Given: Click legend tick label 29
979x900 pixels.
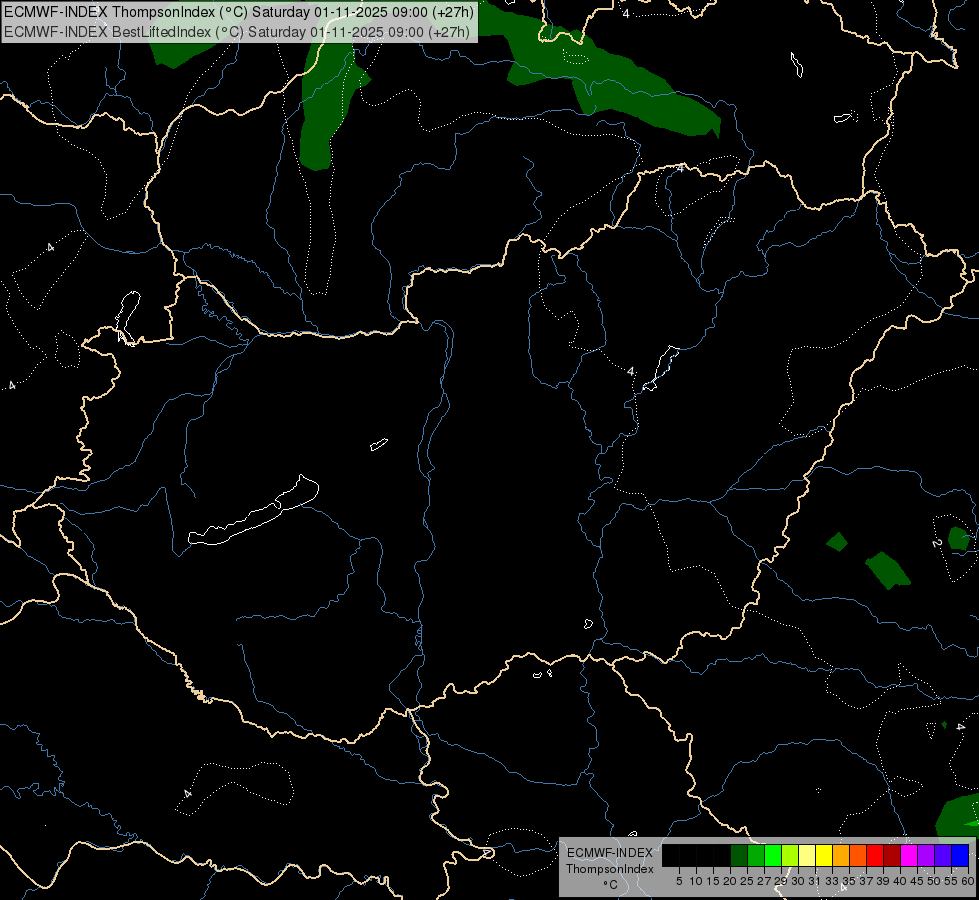Looking at the screenshot, I should click(781, 881).
